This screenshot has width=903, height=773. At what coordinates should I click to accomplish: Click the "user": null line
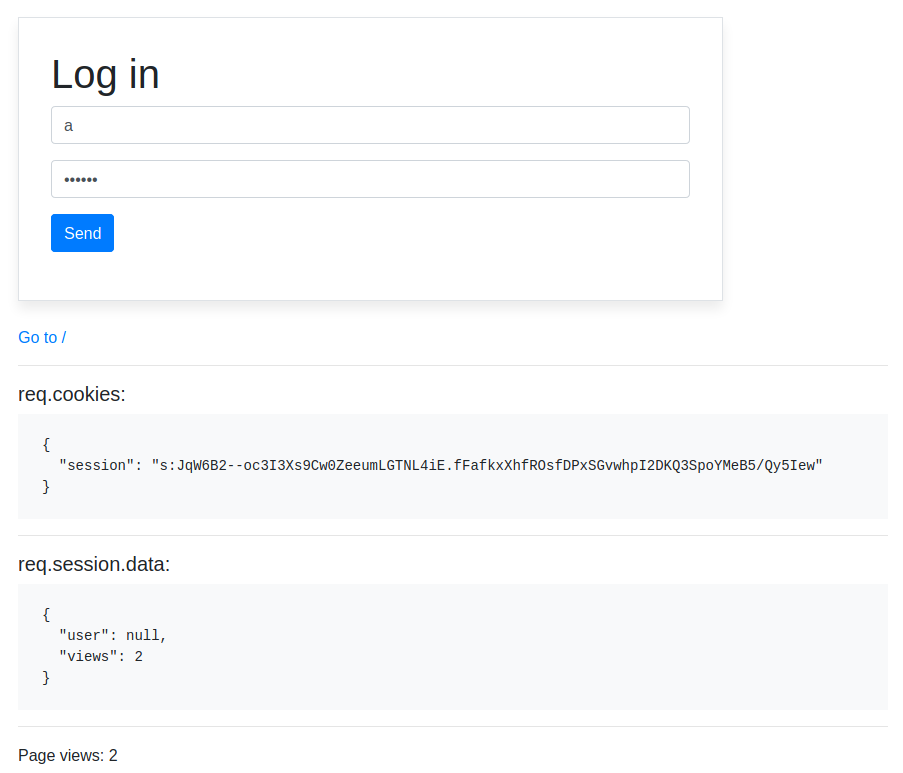tap(113, 635)
